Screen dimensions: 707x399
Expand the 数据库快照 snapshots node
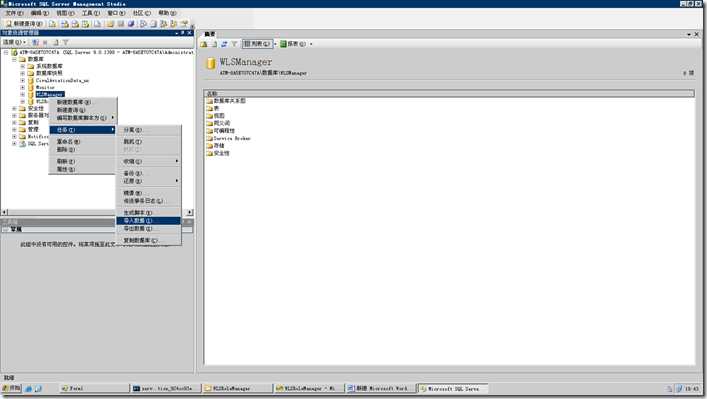[x=23, y=73]
